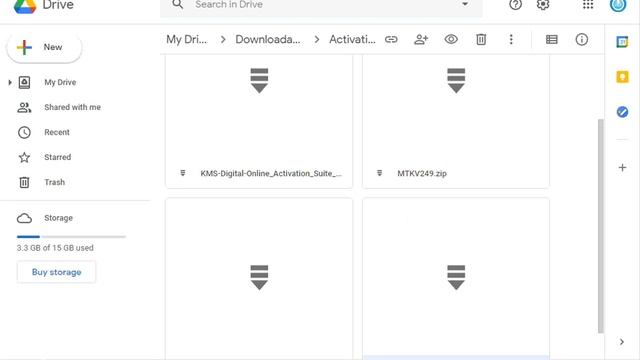Open the Google apps grid

(588, 5)
